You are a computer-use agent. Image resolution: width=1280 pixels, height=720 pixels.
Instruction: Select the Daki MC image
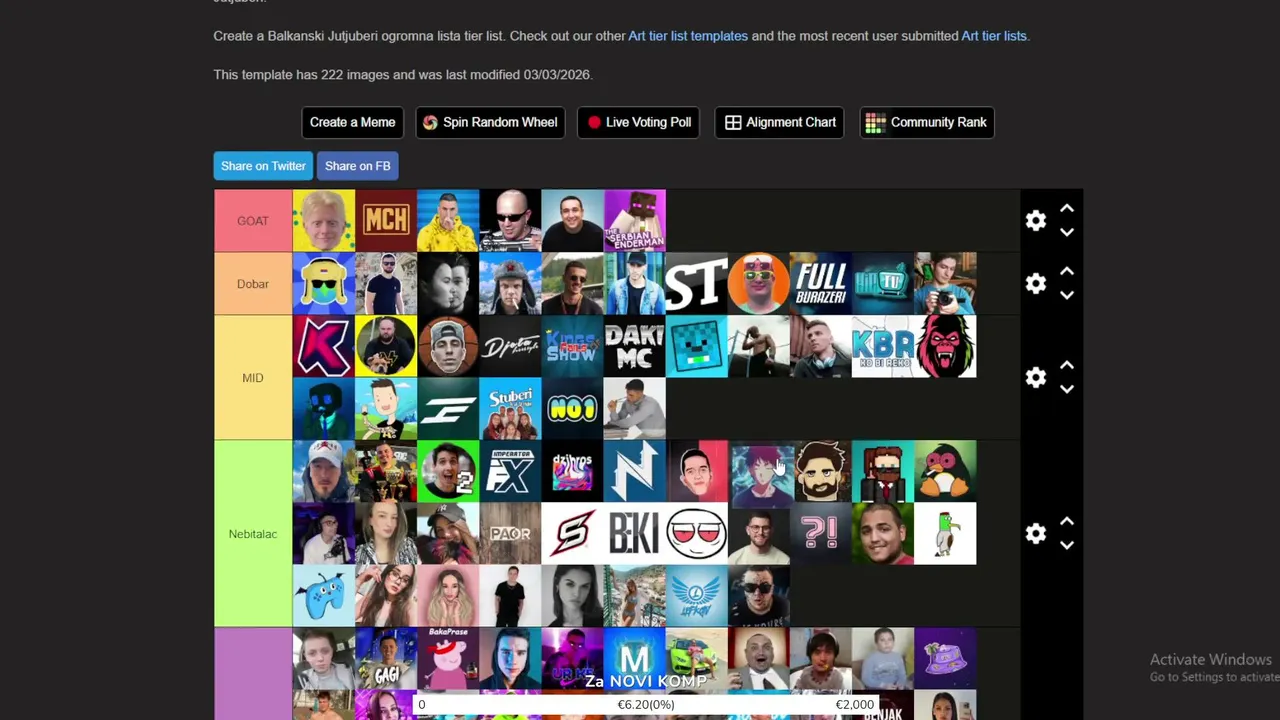tap(635, 347)
